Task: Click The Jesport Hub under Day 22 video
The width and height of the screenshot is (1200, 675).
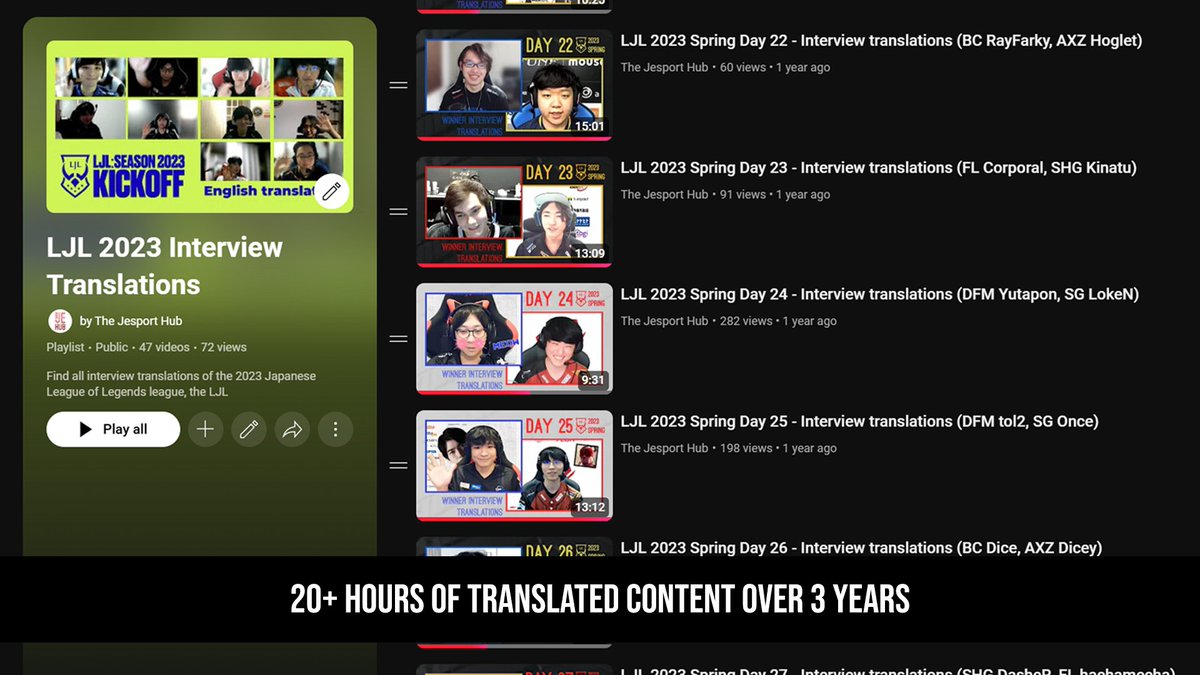Action: (x=664, y=67)
